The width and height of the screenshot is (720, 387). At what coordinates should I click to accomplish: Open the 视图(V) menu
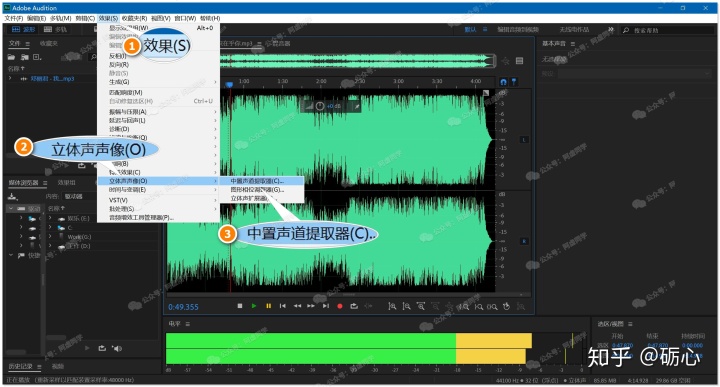click(x=160, y=18)
